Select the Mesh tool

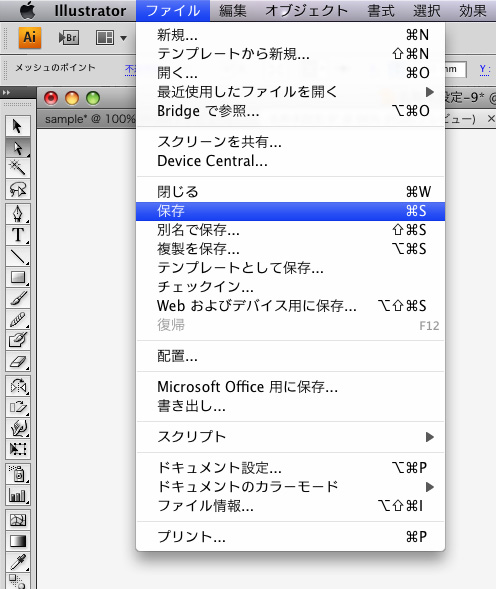[x=18, y=520]
